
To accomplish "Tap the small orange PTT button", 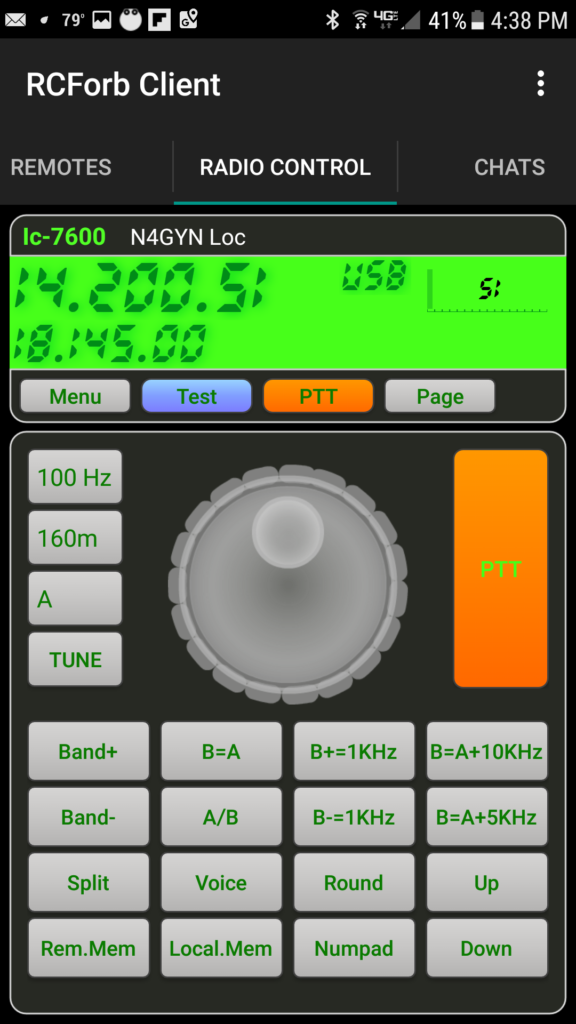I will [318, 396].
